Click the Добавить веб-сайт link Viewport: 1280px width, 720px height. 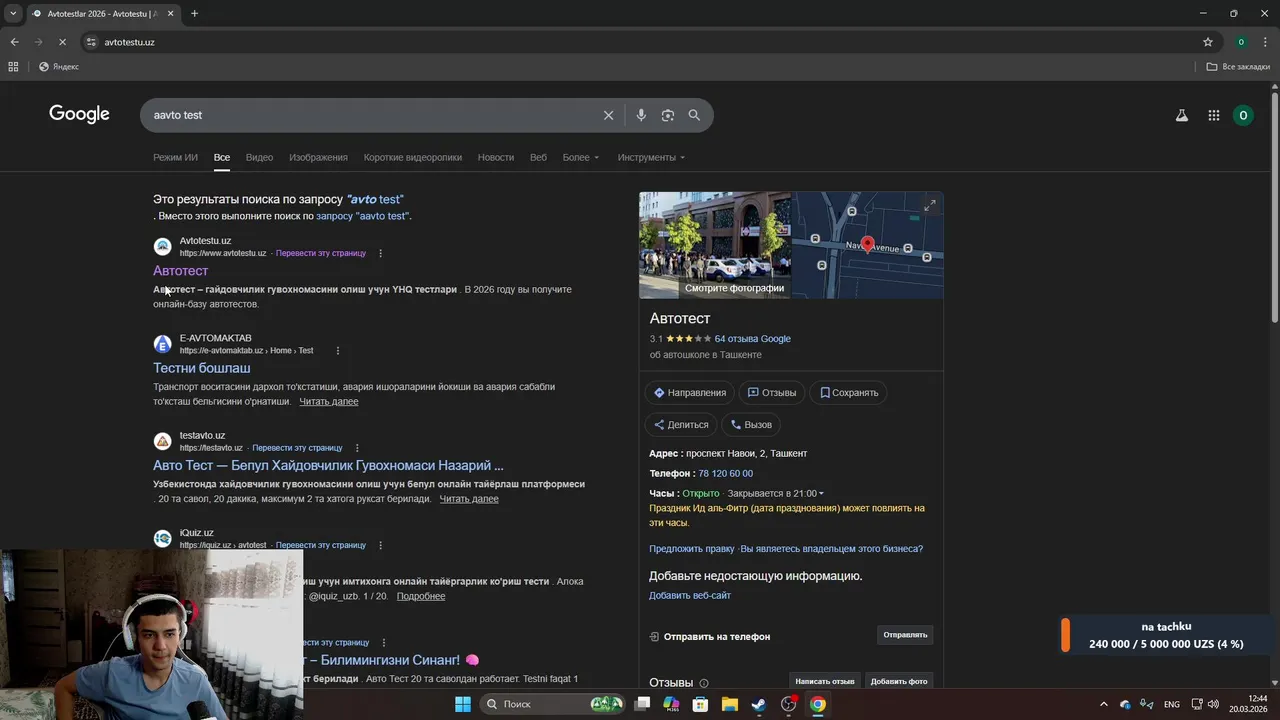(x=690, y=595)
